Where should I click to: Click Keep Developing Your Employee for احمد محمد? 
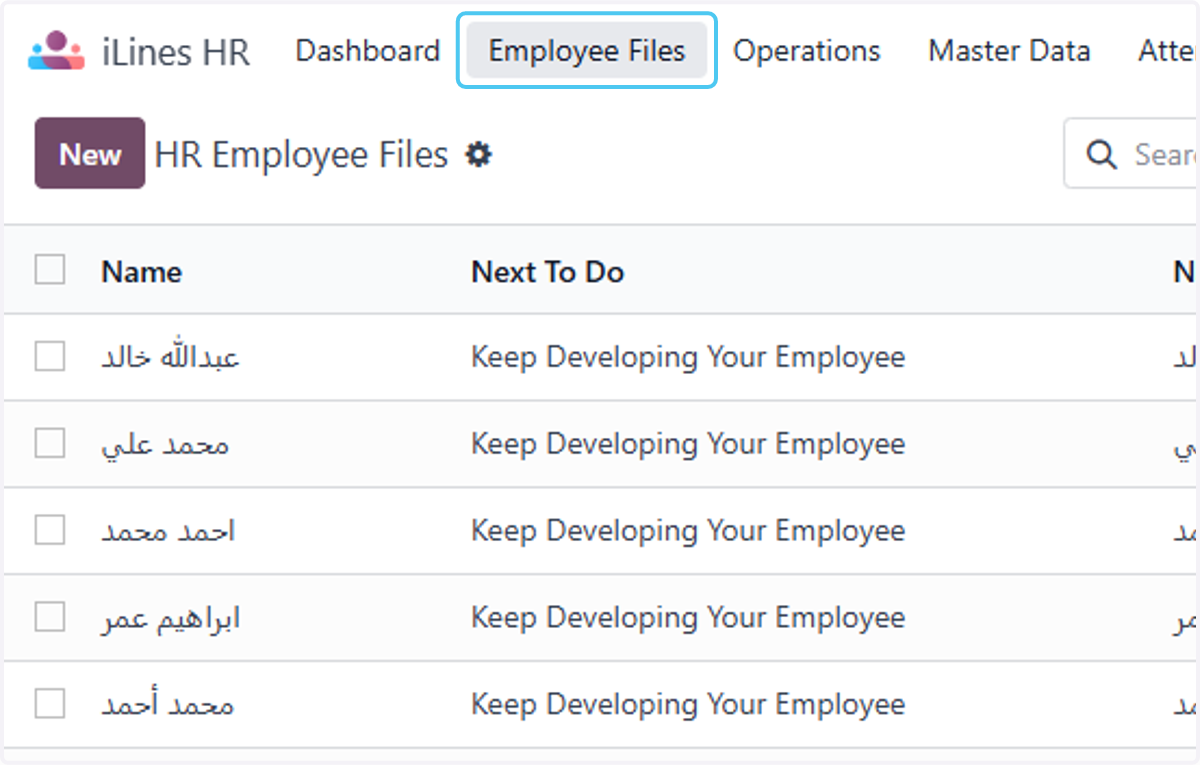pyautogui.click(x=688, y=531)
